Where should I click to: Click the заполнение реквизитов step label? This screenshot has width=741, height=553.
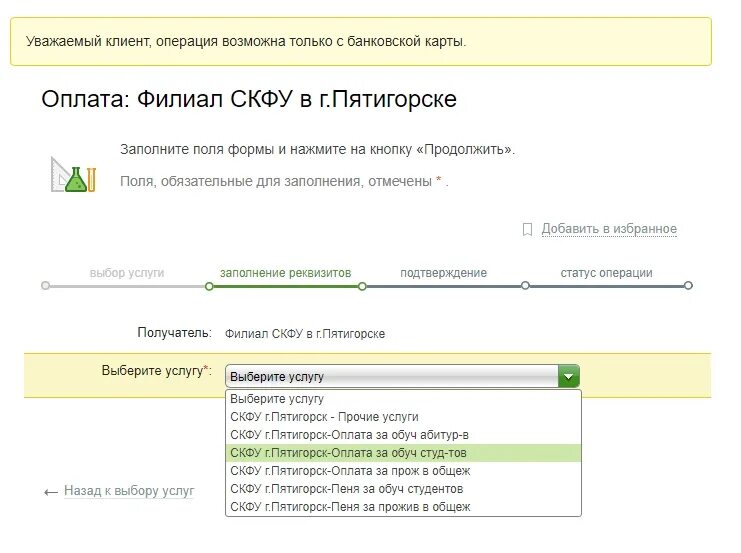(285, 273)
